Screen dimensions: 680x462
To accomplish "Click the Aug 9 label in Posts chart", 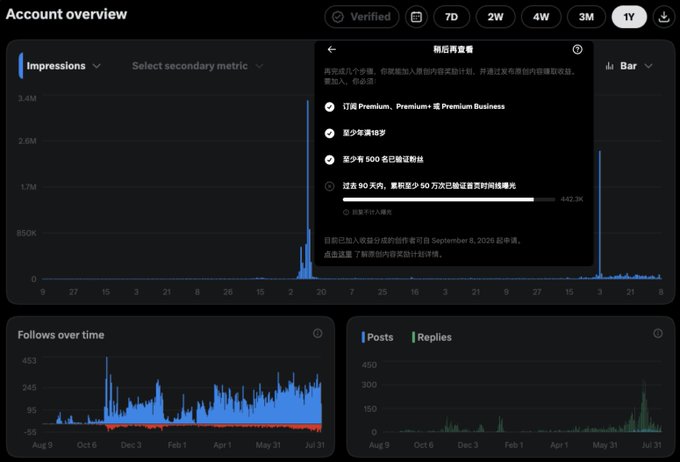I will 379,445.
